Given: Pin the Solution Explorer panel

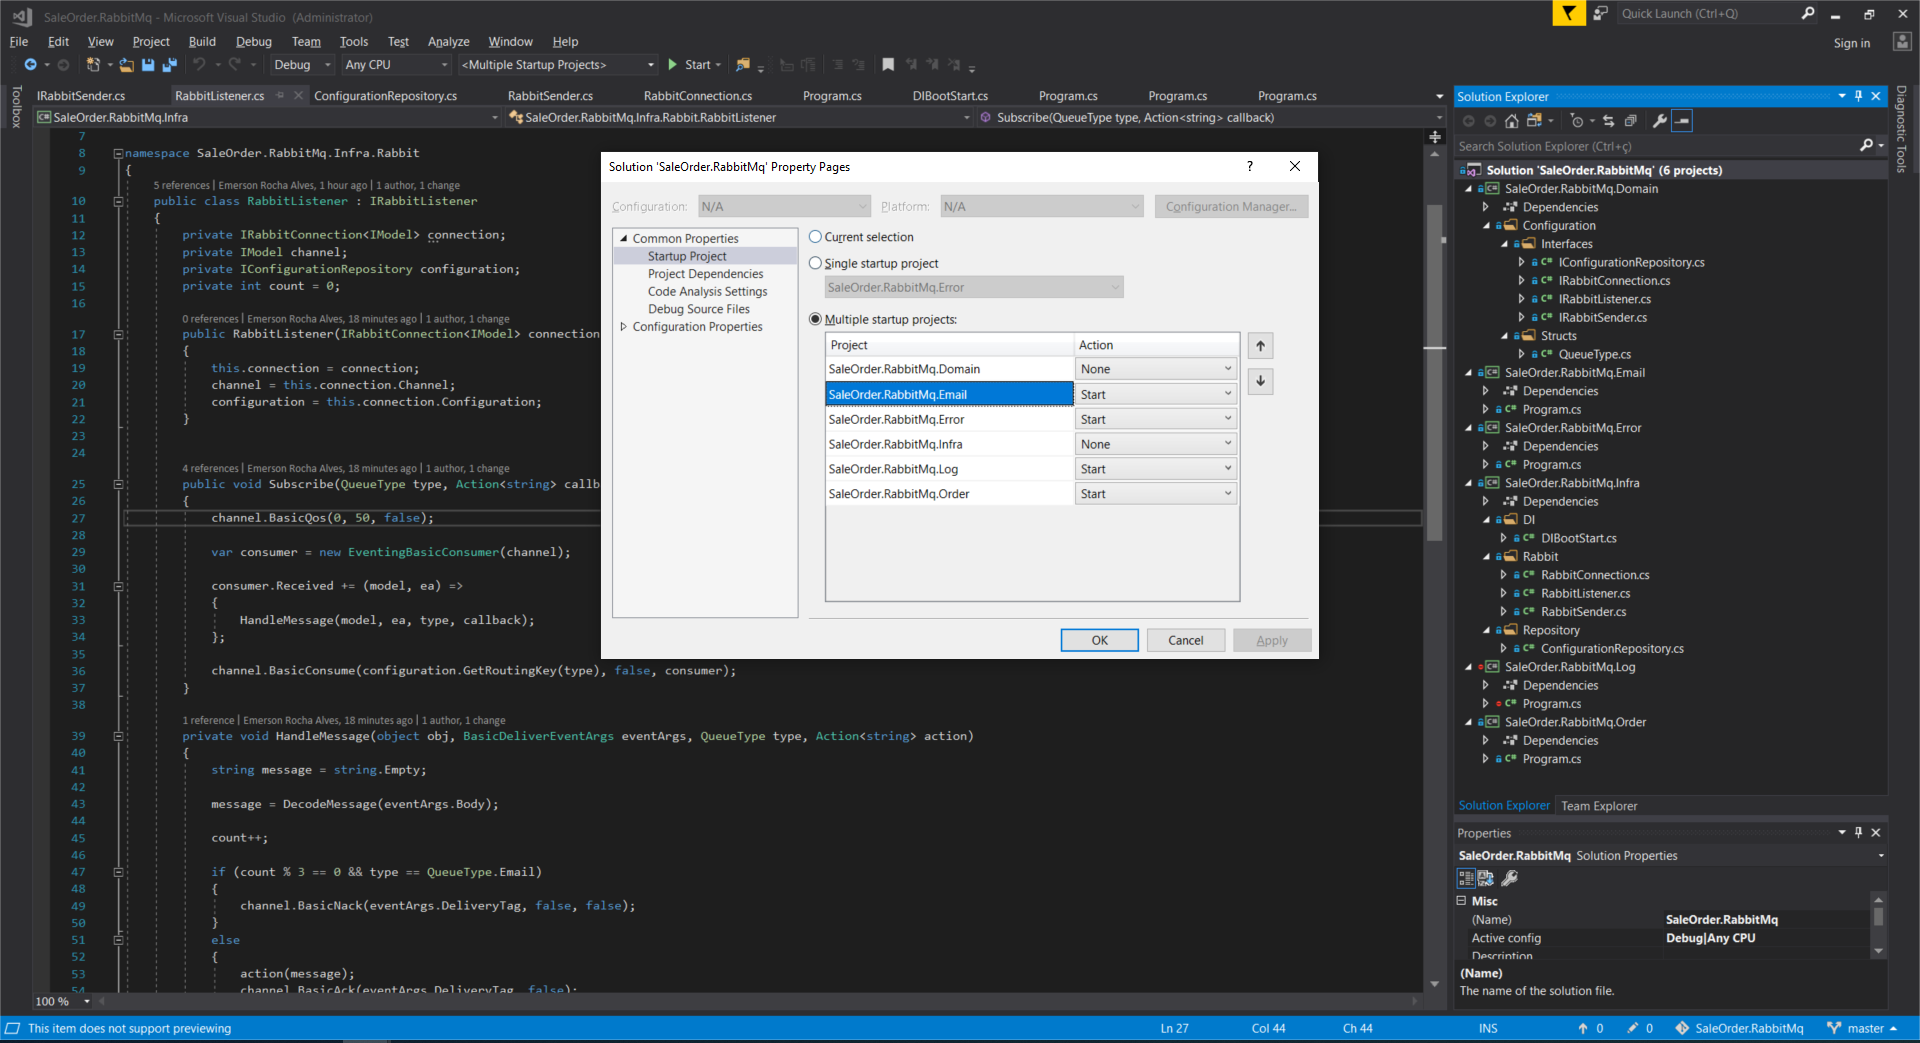Looking at the screenshot, I should pyautogui.click(x=1859, y=96).
